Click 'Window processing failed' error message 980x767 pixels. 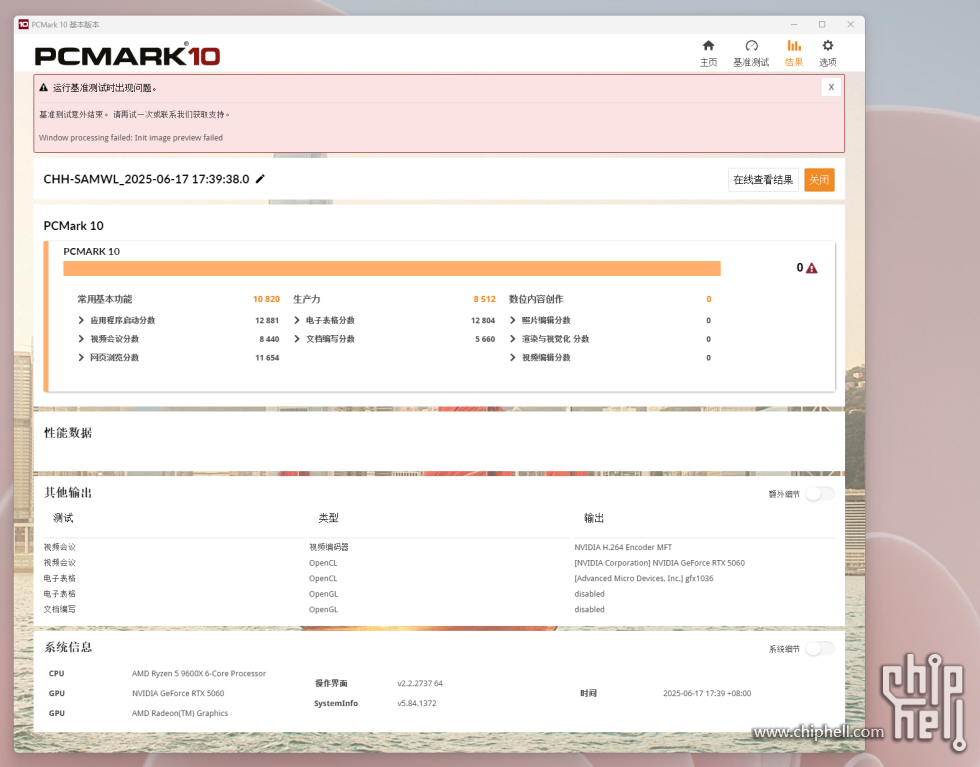click(x=131, y=138)
